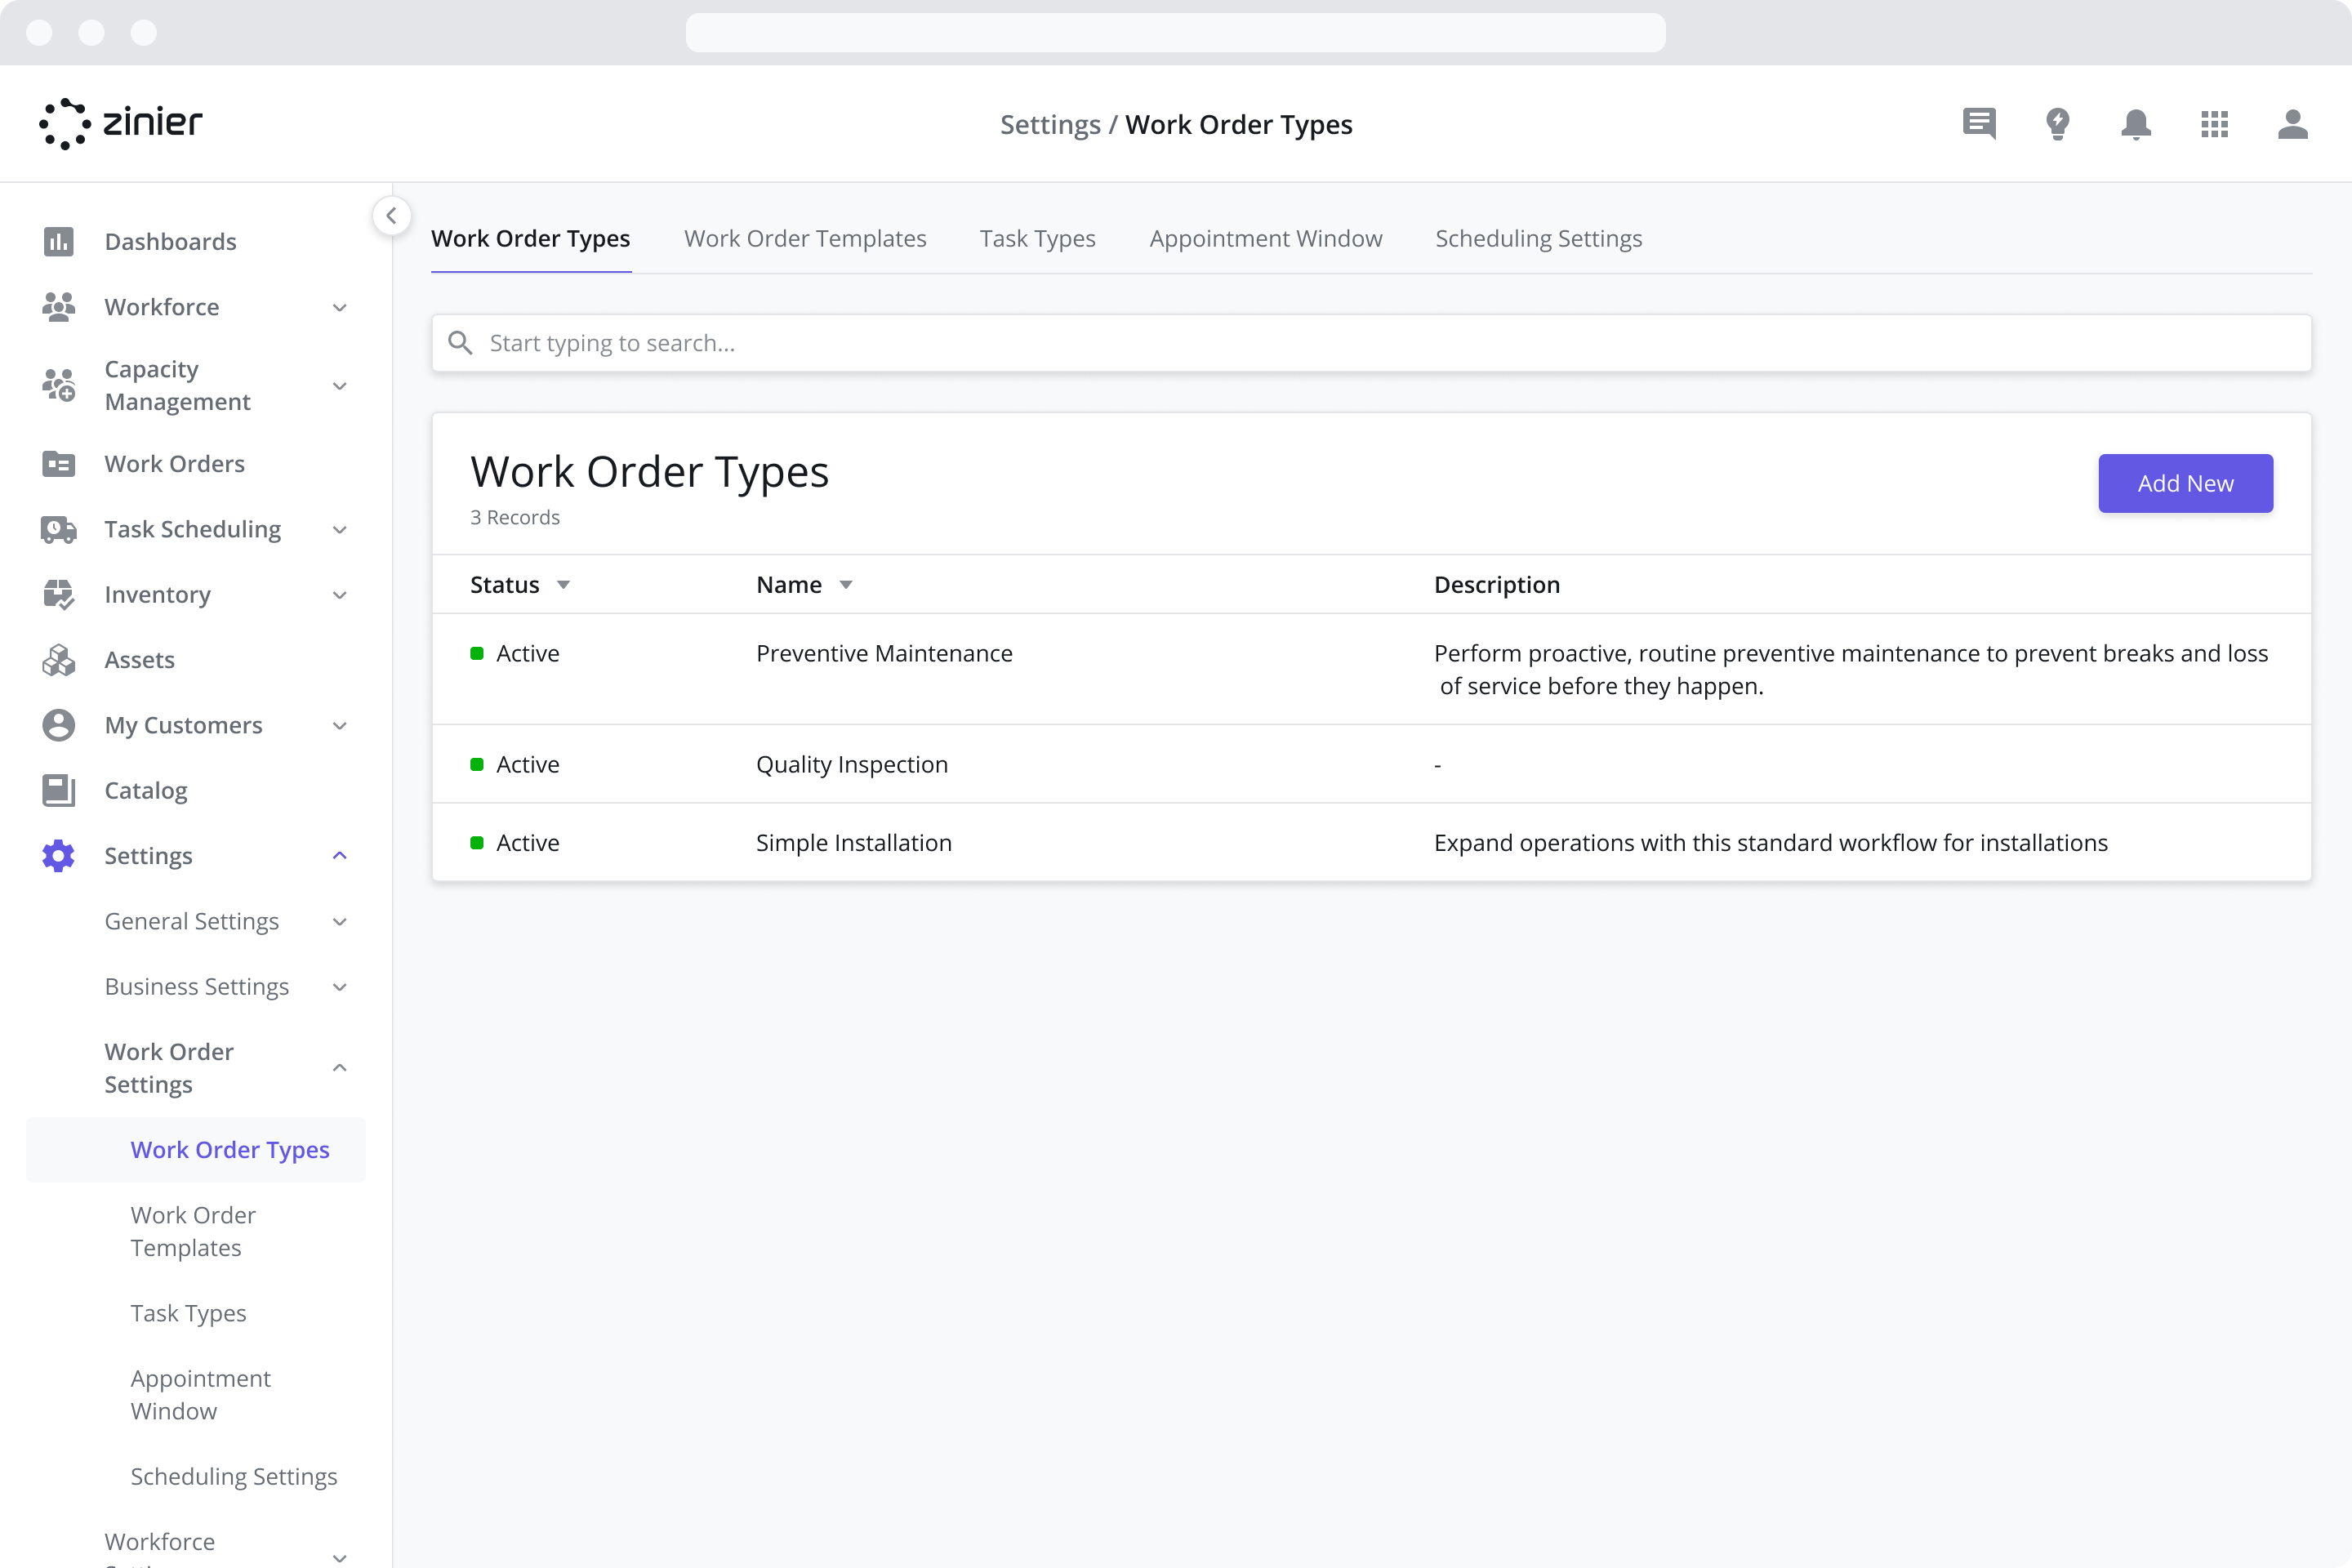This screenshot has width=2352, height=1568.
Task: Click the lightbulb help icon
Action: click(2058, 124)
